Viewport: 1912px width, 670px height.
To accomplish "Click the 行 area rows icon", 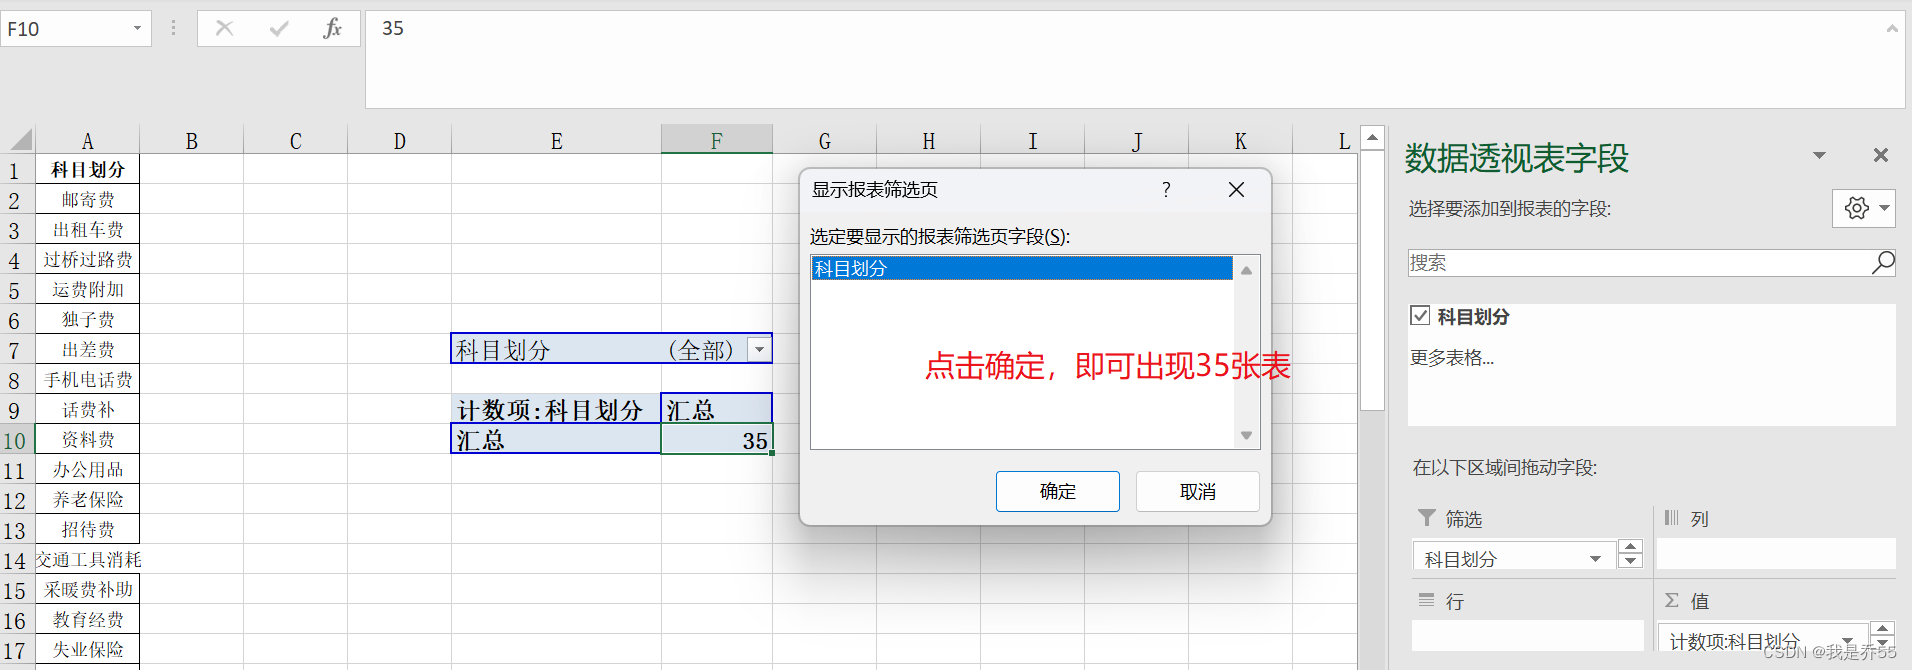I will (1427, 600).
